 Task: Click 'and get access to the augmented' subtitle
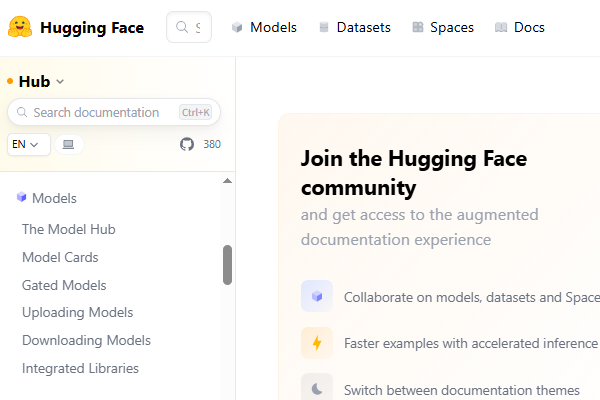click(419, 215)
